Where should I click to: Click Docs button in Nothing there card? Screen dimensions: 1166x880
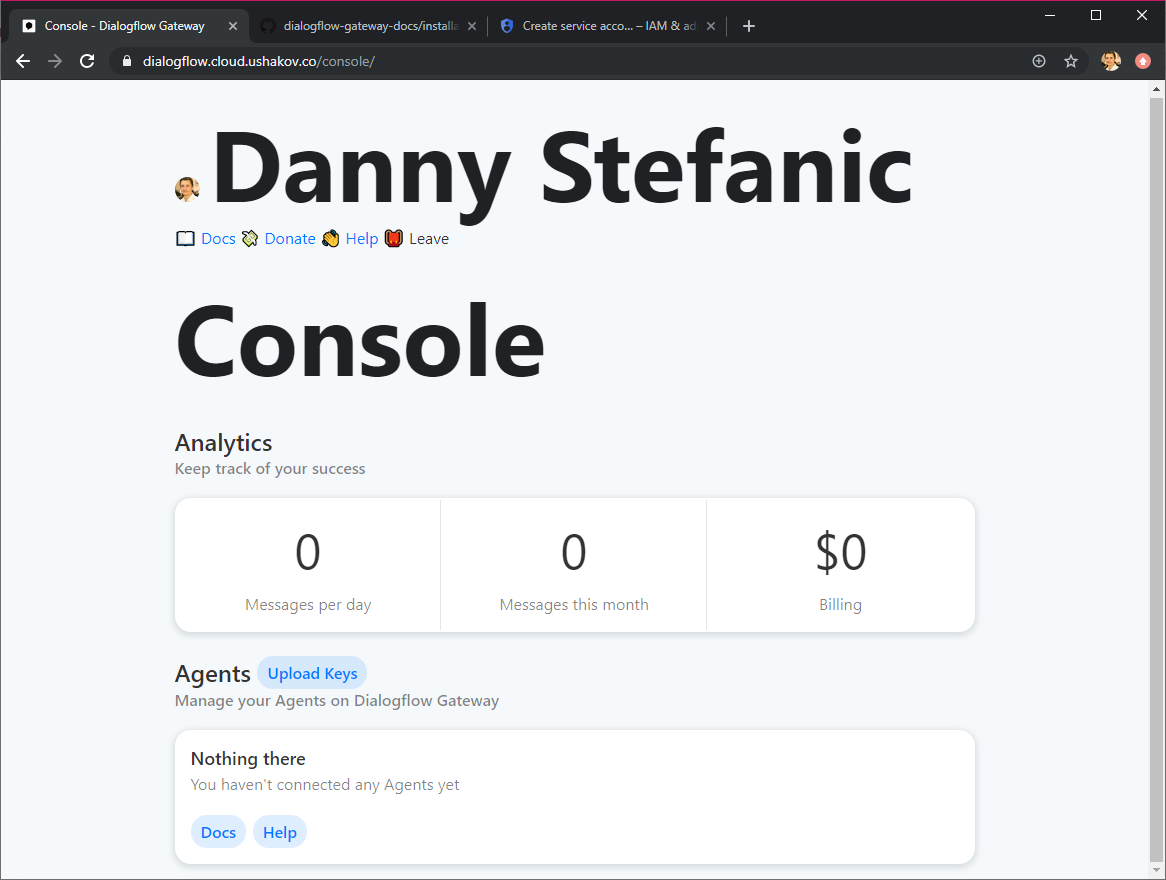coord(219,832)
